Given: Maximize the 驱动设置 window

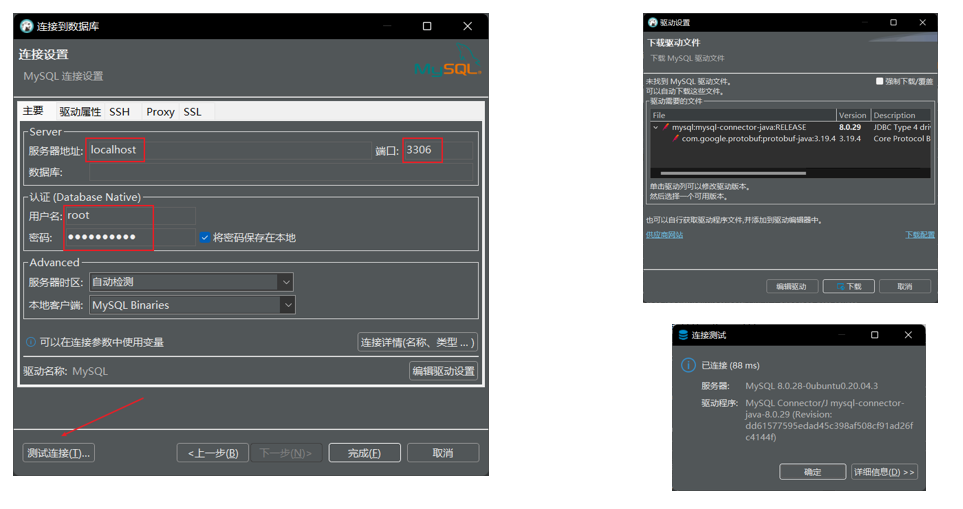Looking at the screenshot, I should click(x=893, y=22).
